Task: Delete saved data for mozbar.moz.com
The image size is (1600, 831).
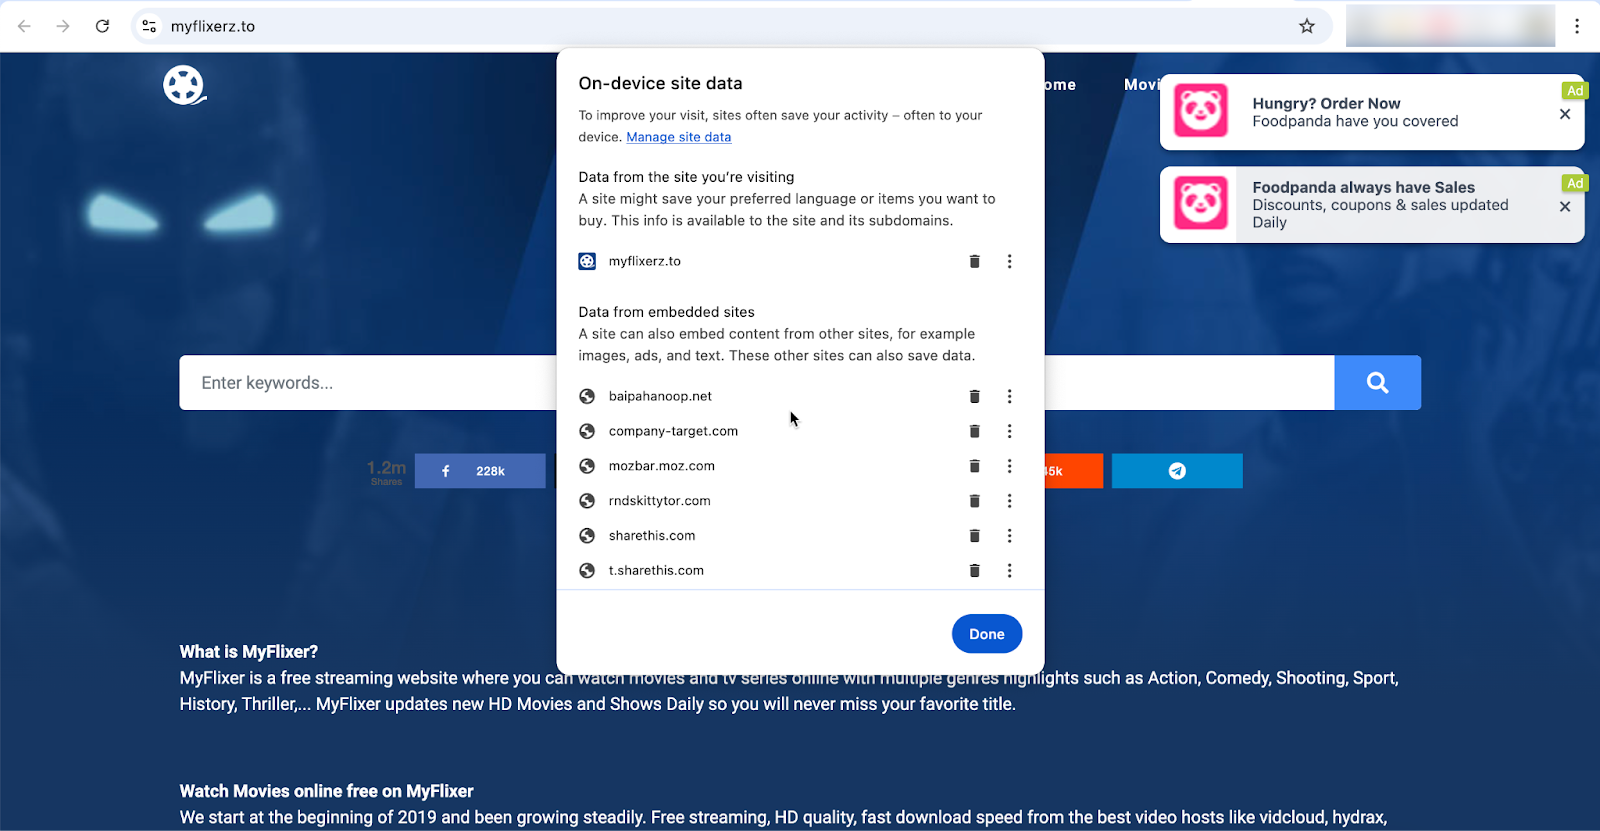Action: coord(974,466)
